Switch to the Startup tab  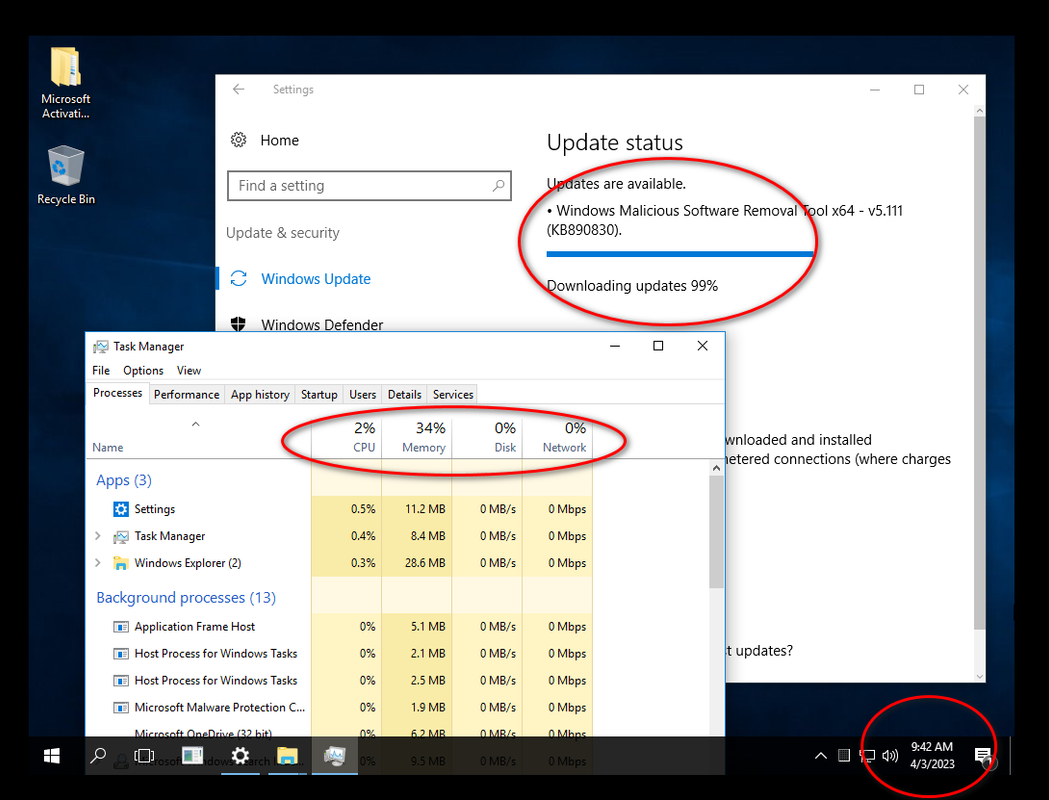pos(319,395)
